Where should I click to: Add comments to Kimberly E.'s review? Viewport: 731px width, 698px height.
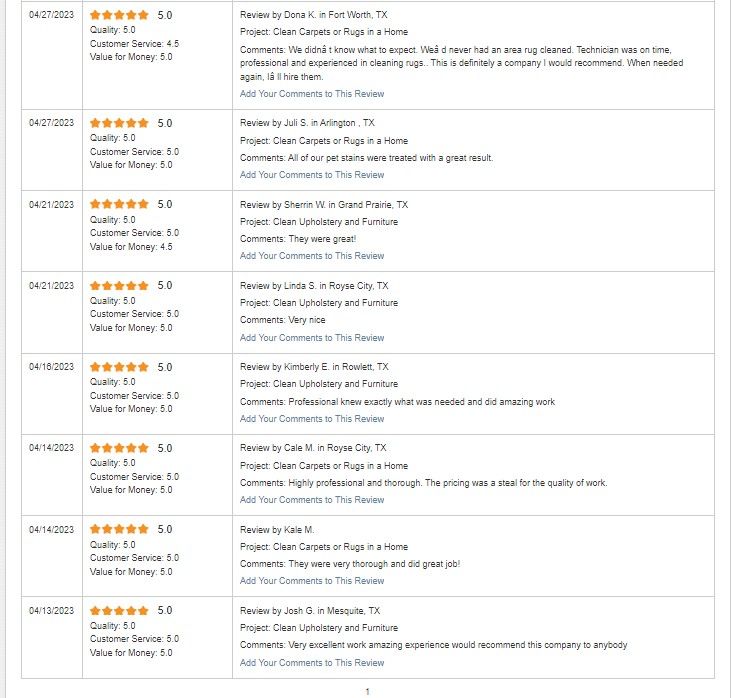tap(312, 419)
